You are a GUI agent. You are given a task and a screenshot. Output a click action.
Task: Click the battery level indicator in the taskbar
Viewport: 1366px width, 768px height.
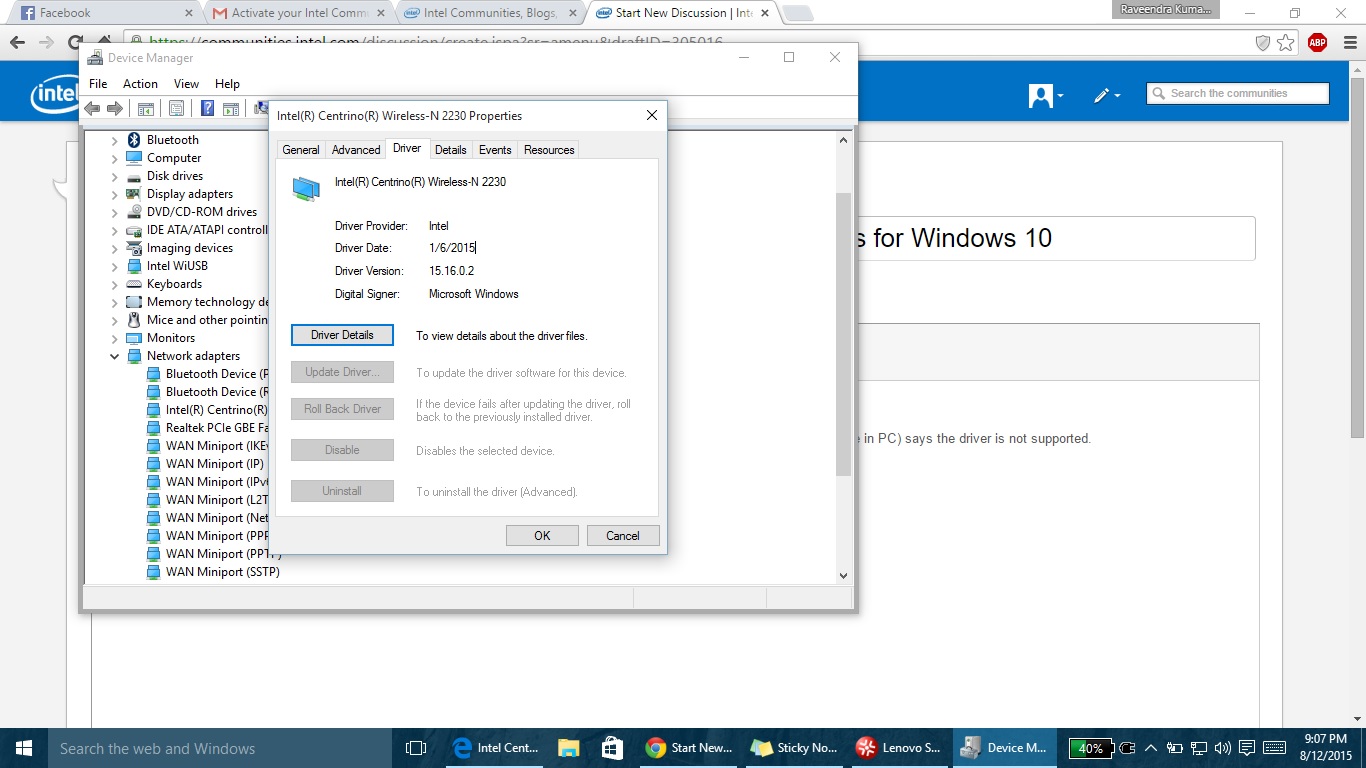pos(1093,747)
